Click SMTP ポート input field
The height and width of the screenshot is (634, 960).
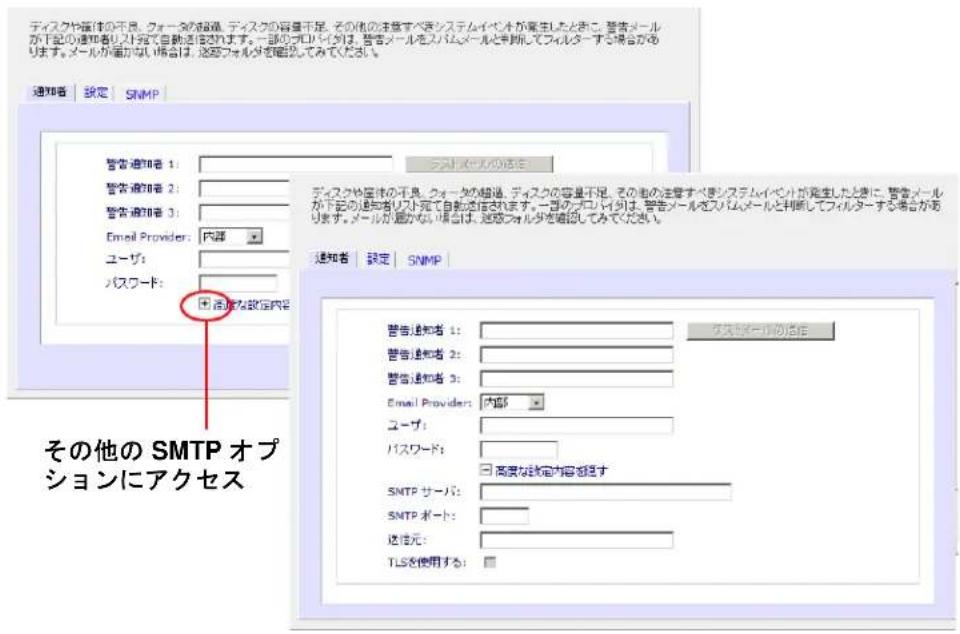[504, 516]
